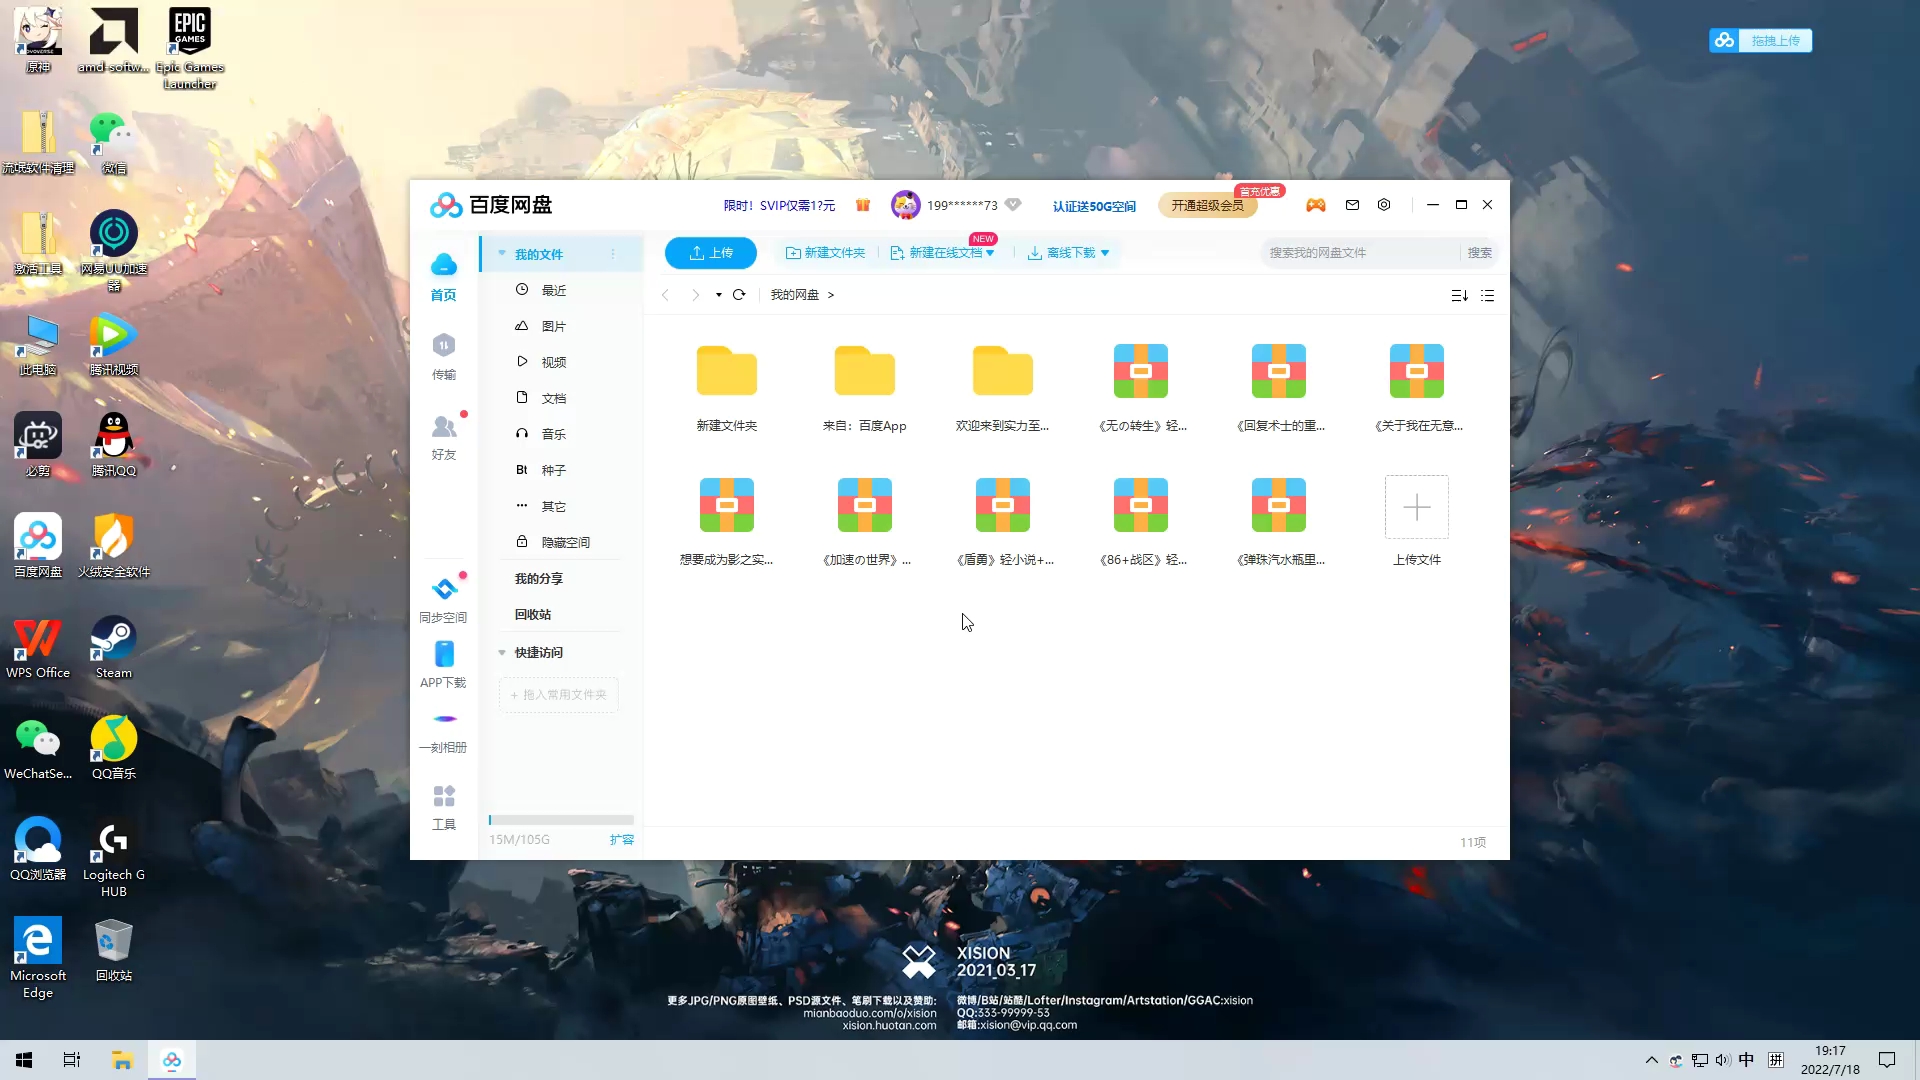Screen dimensions: 1920x1080
Task: Click the 新建文件夹 toolbar button
Action: [826, 253]
